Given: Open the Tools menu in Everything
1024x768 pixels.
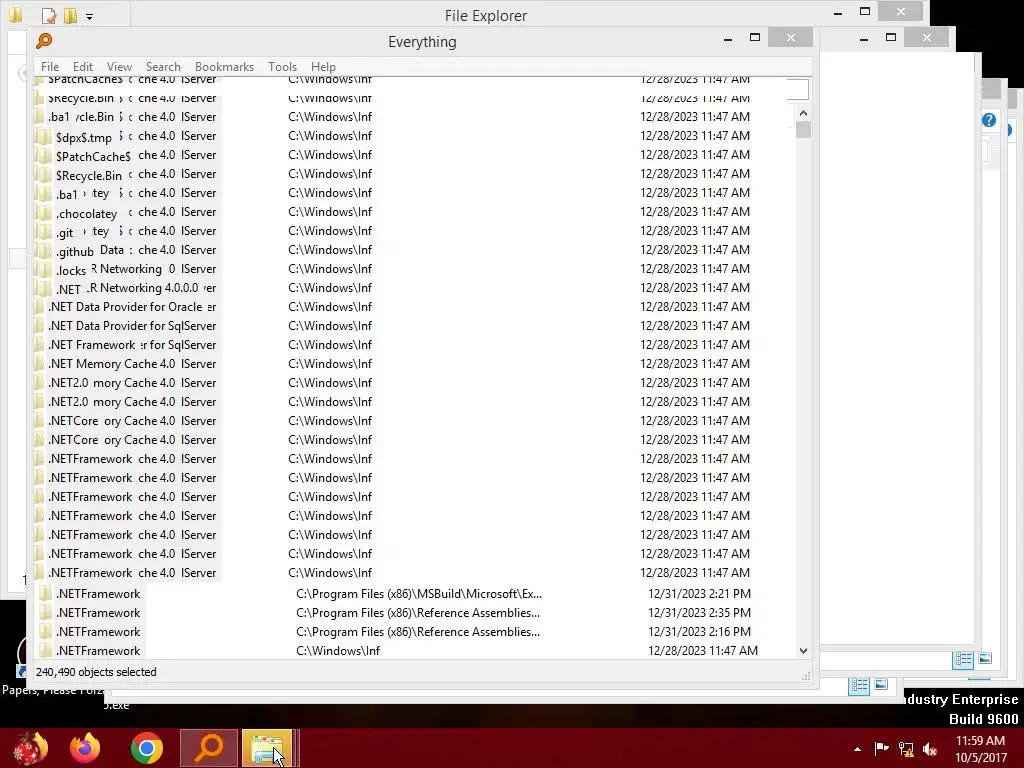Looking at the screenshot, I should pos(282,67).
